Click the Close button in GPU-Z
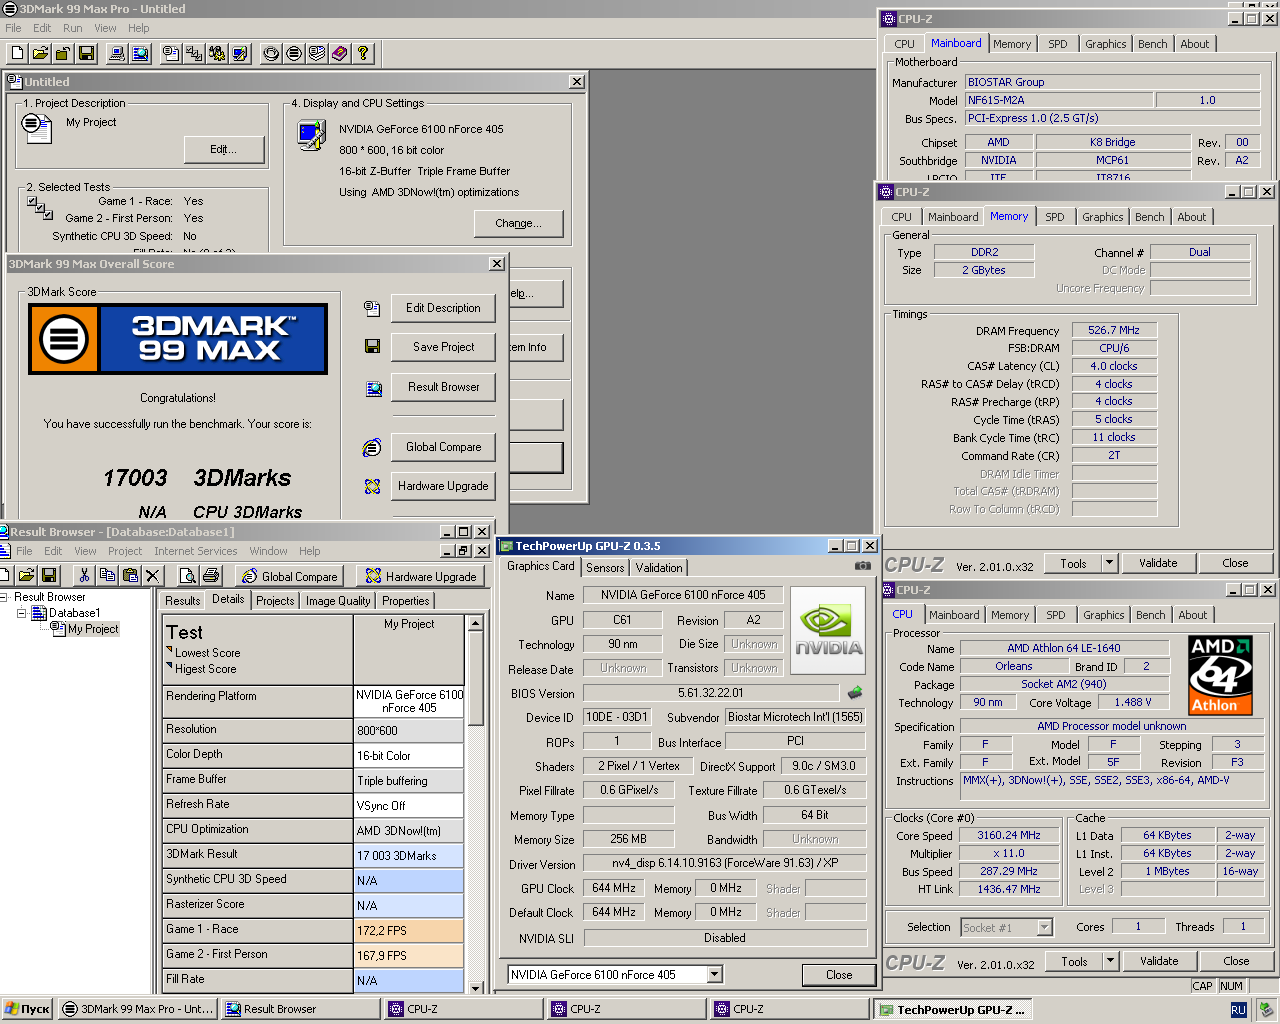This screenshot has width=1280, height=1024. tap(839, 975)
